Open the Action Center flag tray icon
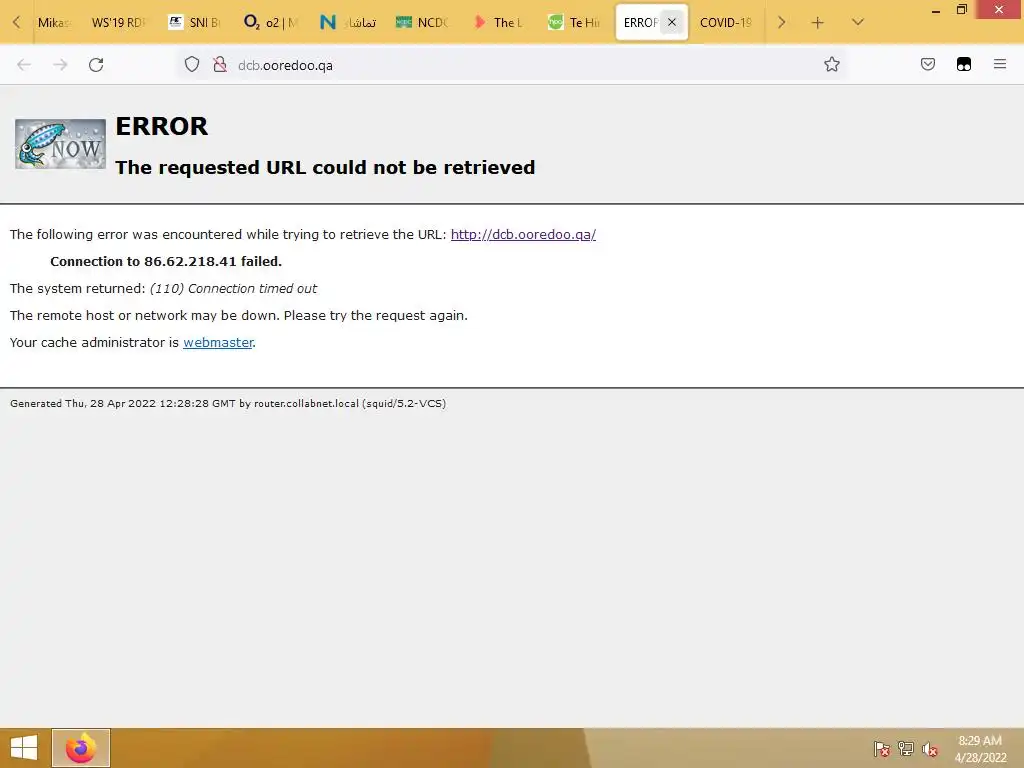This screenshot has height=768, width=1024. [882, 748]
